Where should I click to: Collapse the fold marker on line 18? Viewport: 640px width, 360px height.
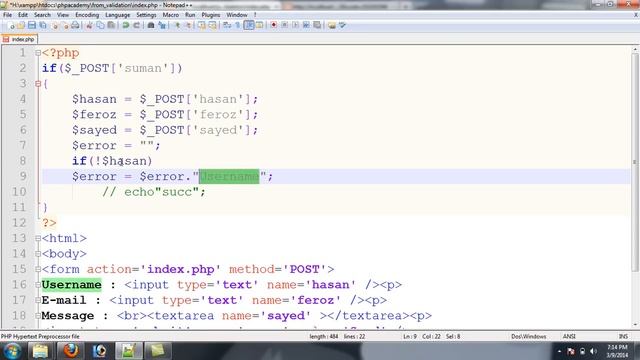tap(38, 316)
